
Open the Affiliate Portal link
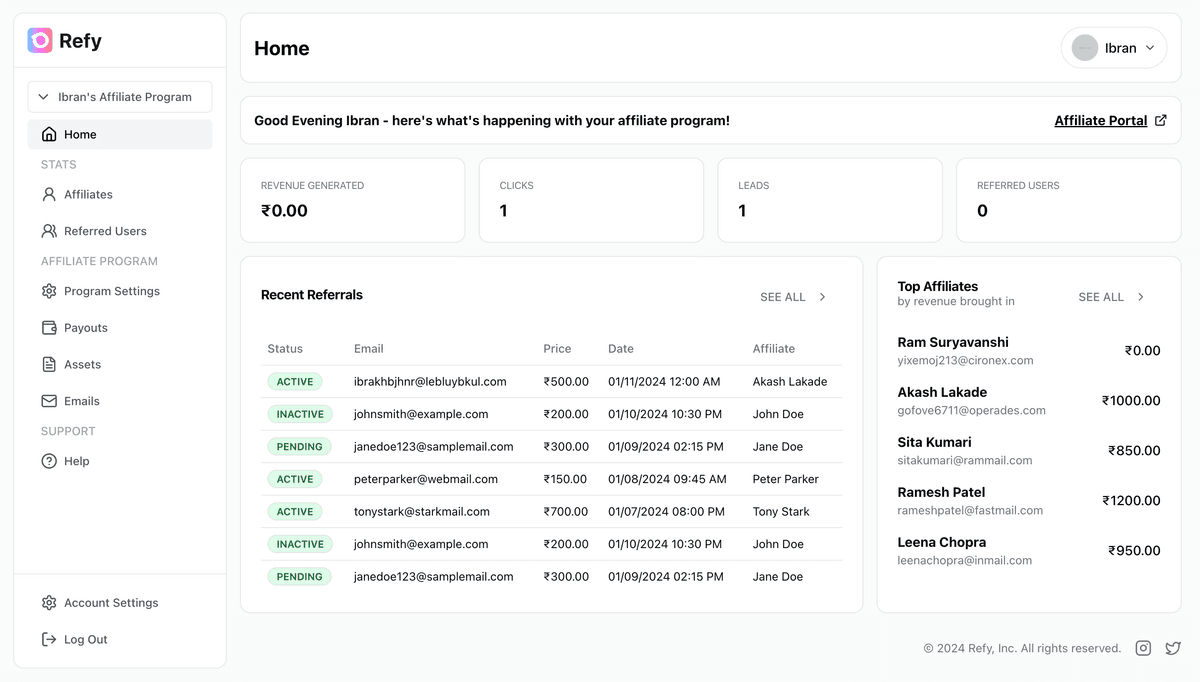[x=1100, y=120]
